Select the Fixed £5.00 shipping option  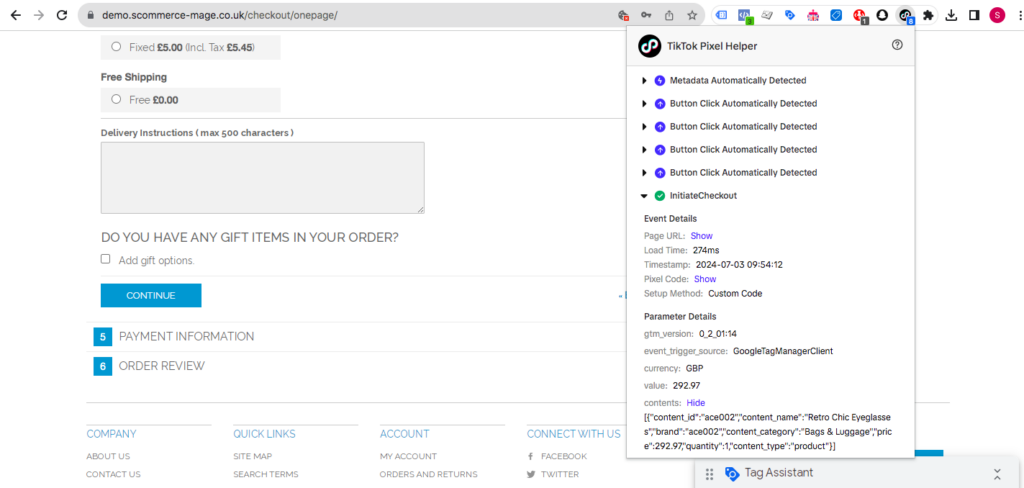point(116,46)
